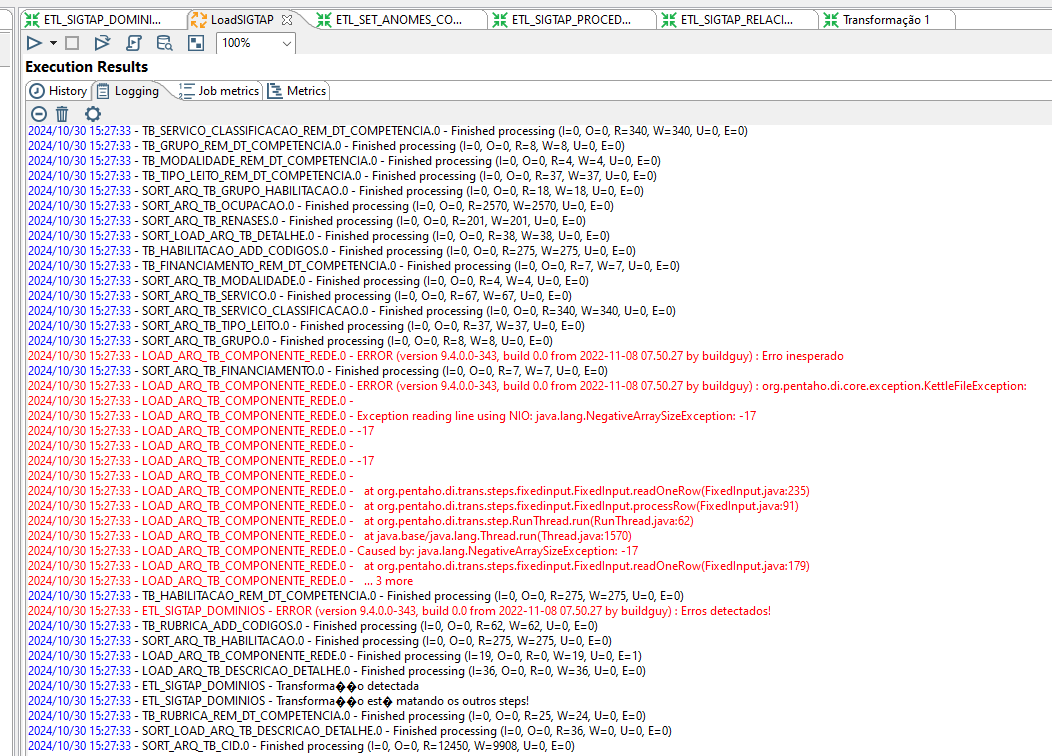Screen dimensions: 1052x756
Task: Toggle the execution results panel icon
Action: click(196, 43)
